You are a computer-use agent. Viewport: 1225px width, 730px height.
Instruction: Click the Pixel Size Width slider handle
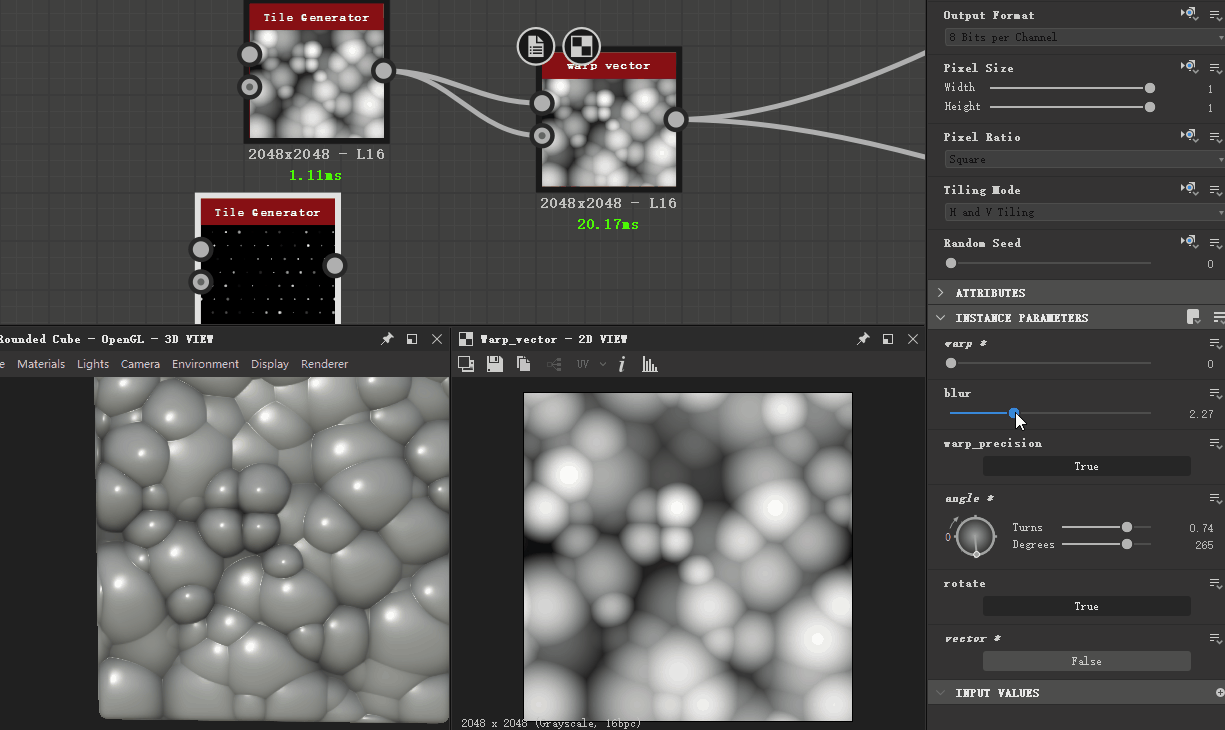tap(1150, 88)
